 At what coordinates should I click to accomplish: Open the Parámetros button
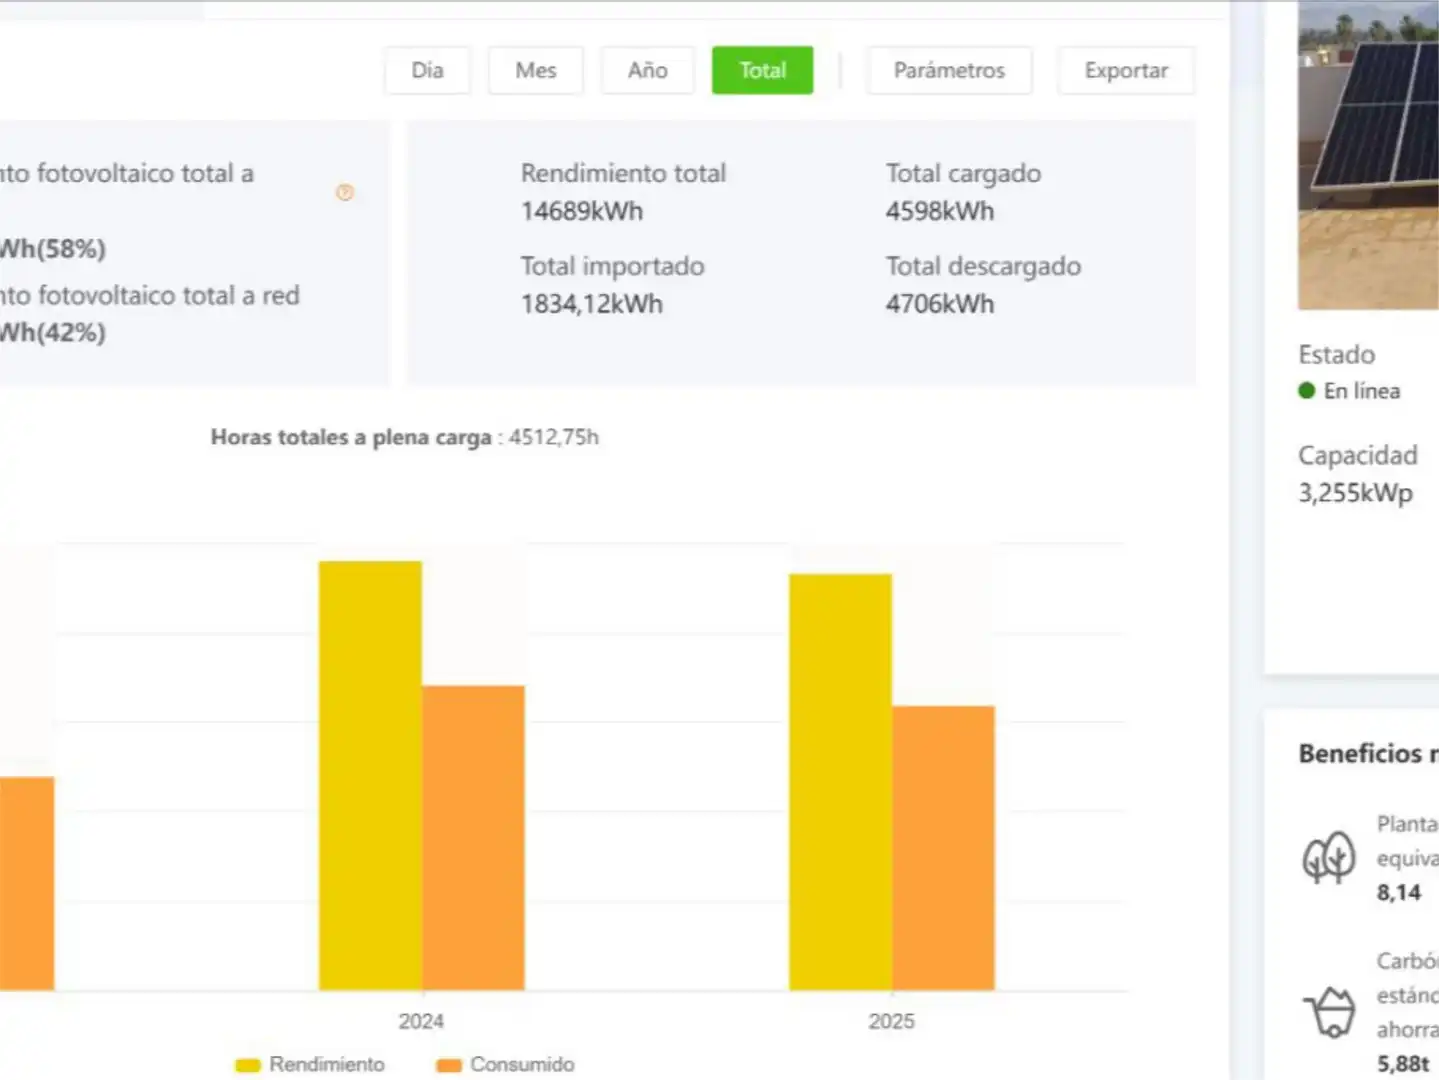tap(949, 71)
